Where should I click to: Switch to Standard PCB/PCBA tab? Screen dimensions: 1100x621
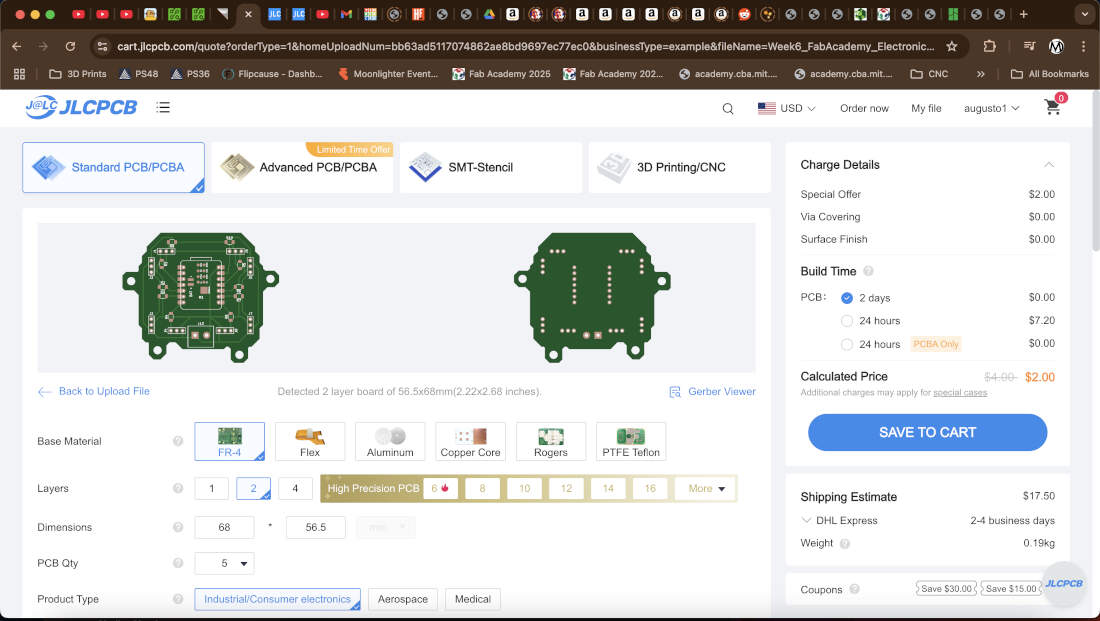point(114,167)
